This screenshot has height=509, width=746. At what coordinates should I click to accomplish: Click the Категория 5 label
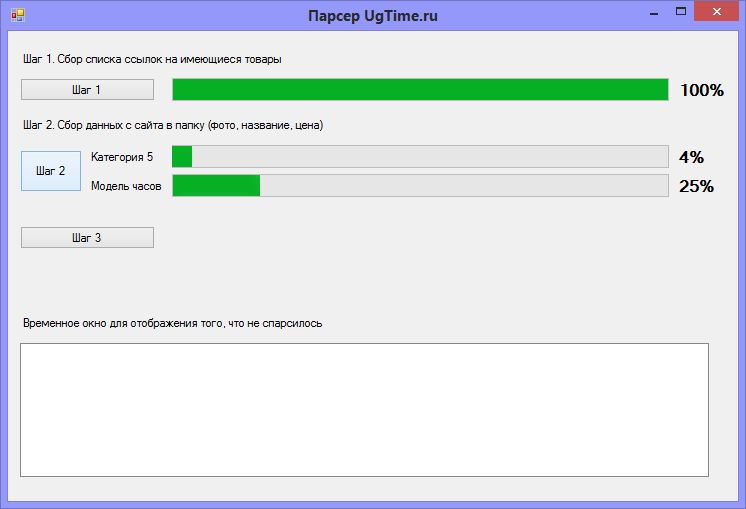coord(122,157)
